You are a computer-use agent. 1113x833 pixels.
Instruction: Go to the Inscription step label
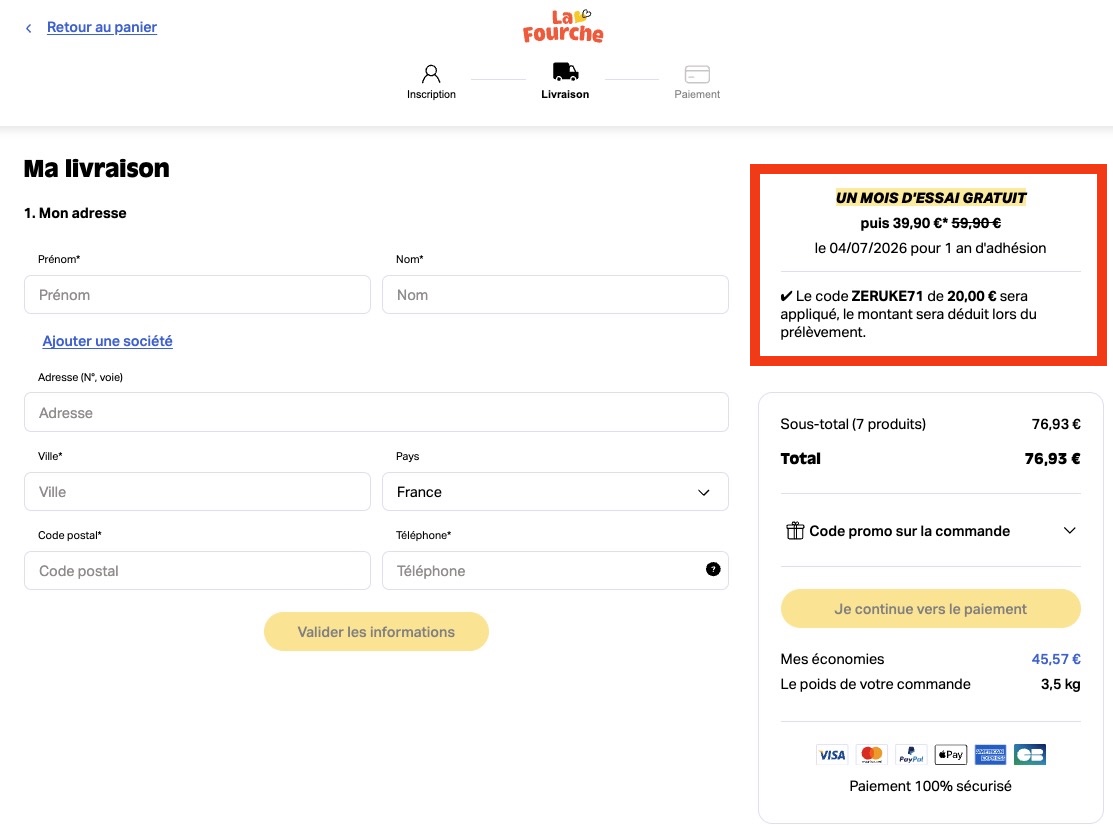coord(431,94)
